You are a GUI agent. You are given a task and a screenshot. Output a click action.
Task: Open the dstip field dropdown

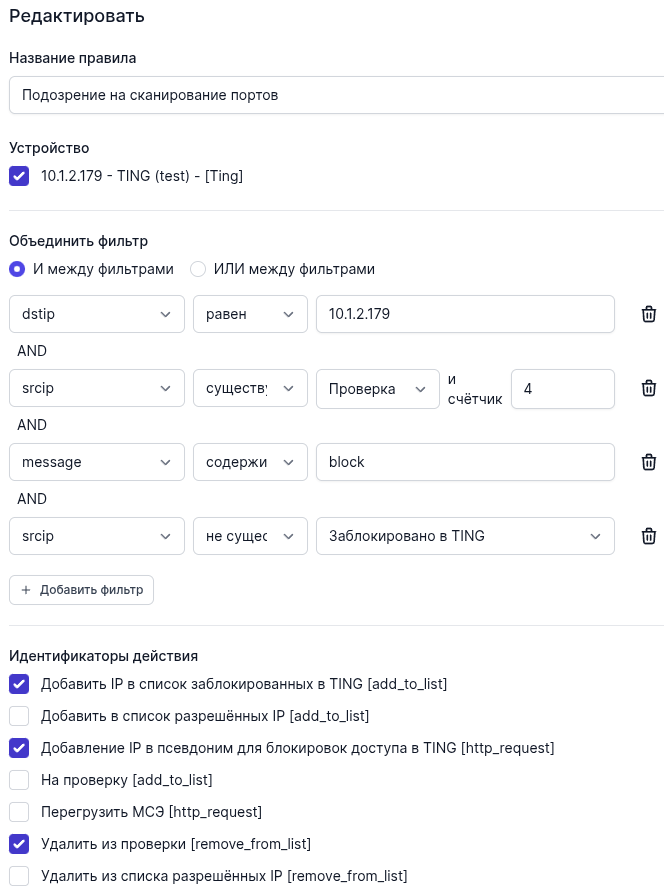point(96,314)
